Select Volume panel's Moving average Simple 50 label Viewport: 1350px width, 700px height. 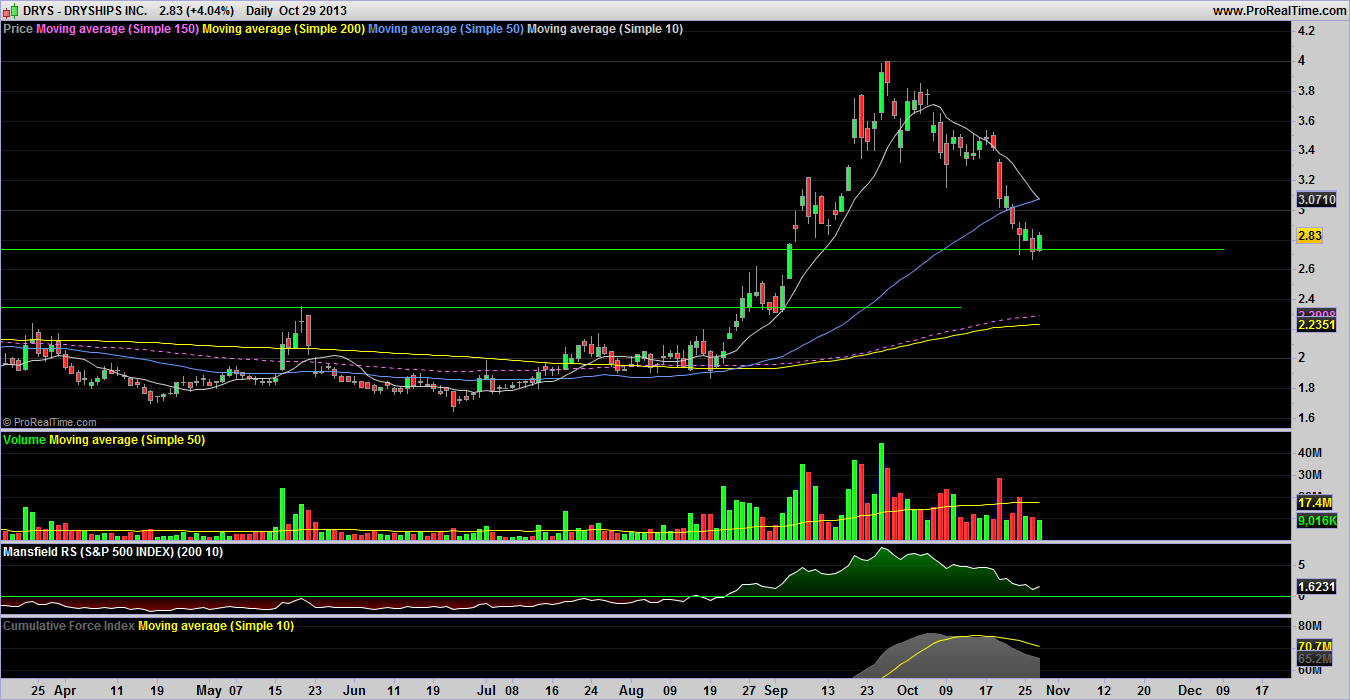pos(127,440)
